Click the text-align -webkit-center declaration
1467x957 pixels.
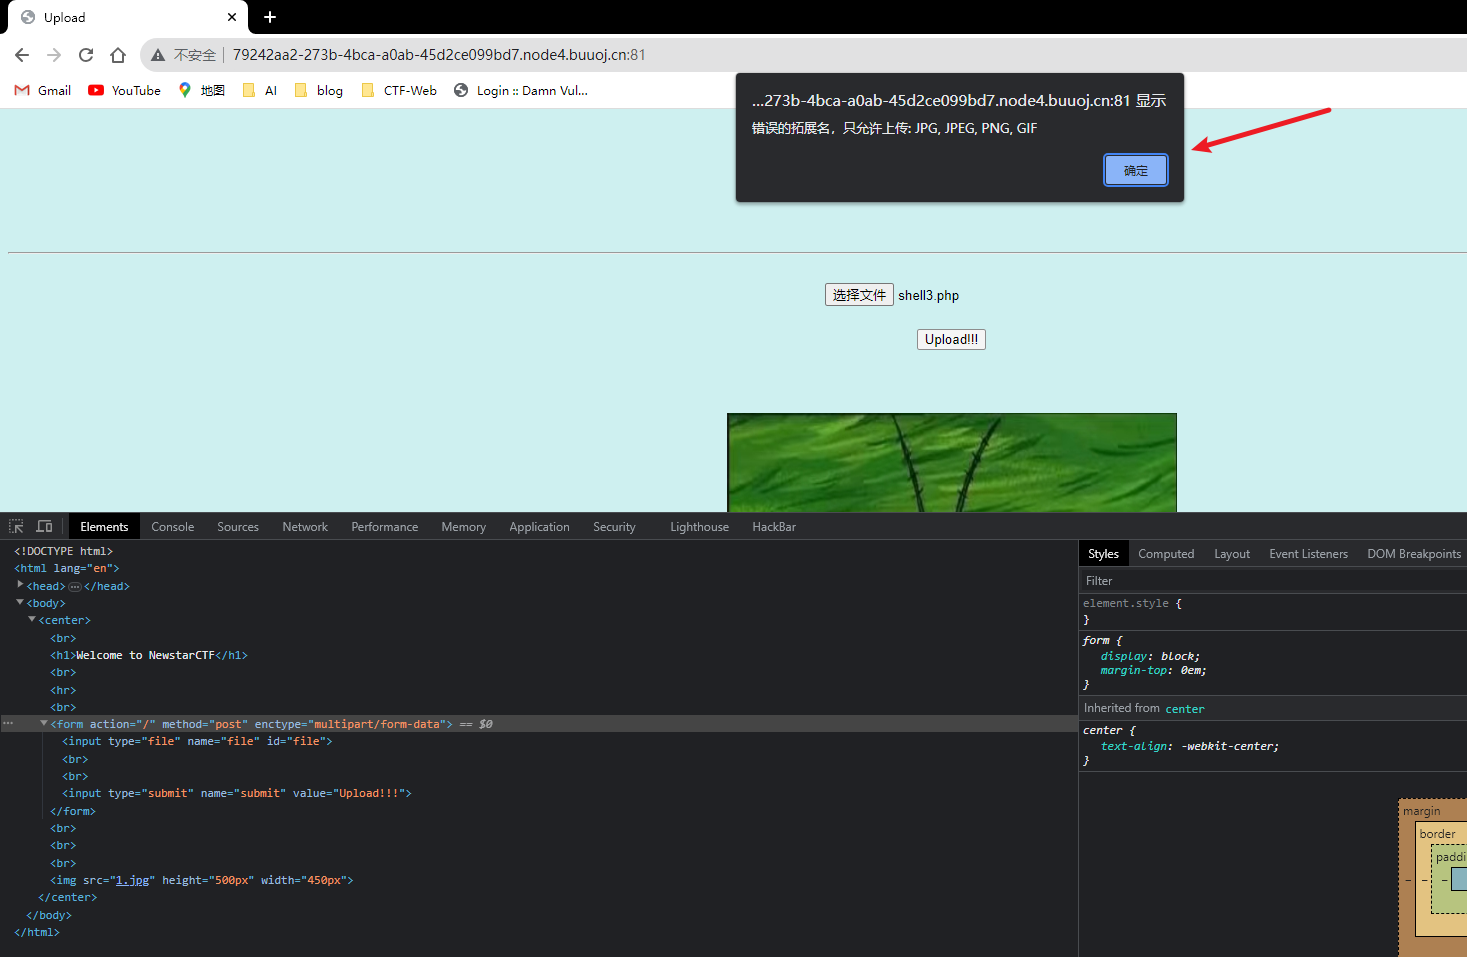tap(1189, 746)
